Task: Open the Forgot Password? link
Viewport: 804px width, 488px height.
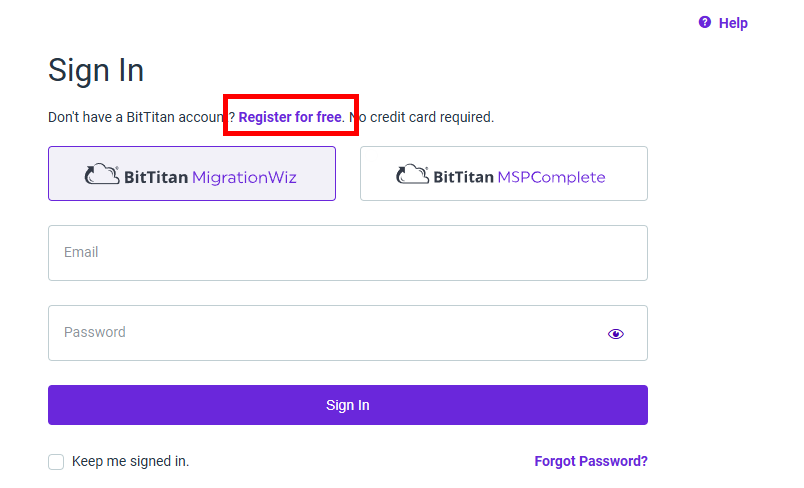Action: click(591, 461)
